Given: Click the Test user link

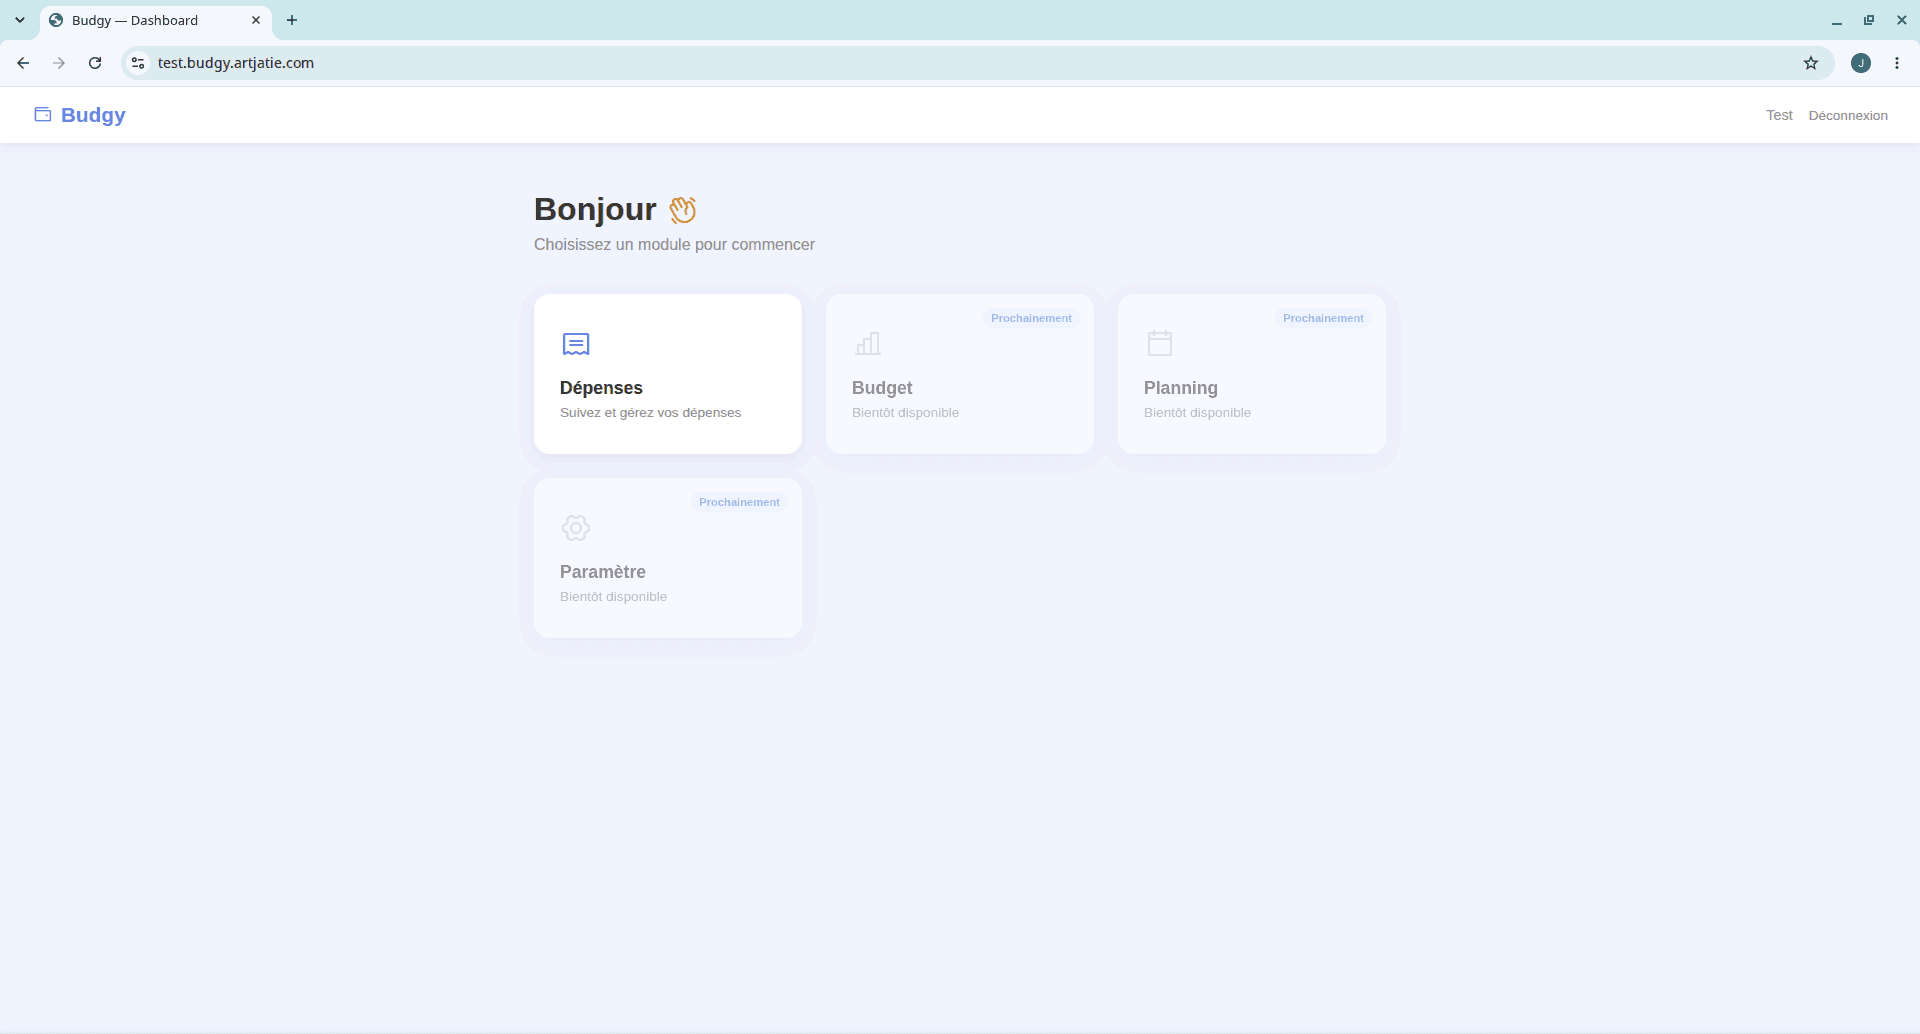Looking at the screenshot, I should (1779, 115).
